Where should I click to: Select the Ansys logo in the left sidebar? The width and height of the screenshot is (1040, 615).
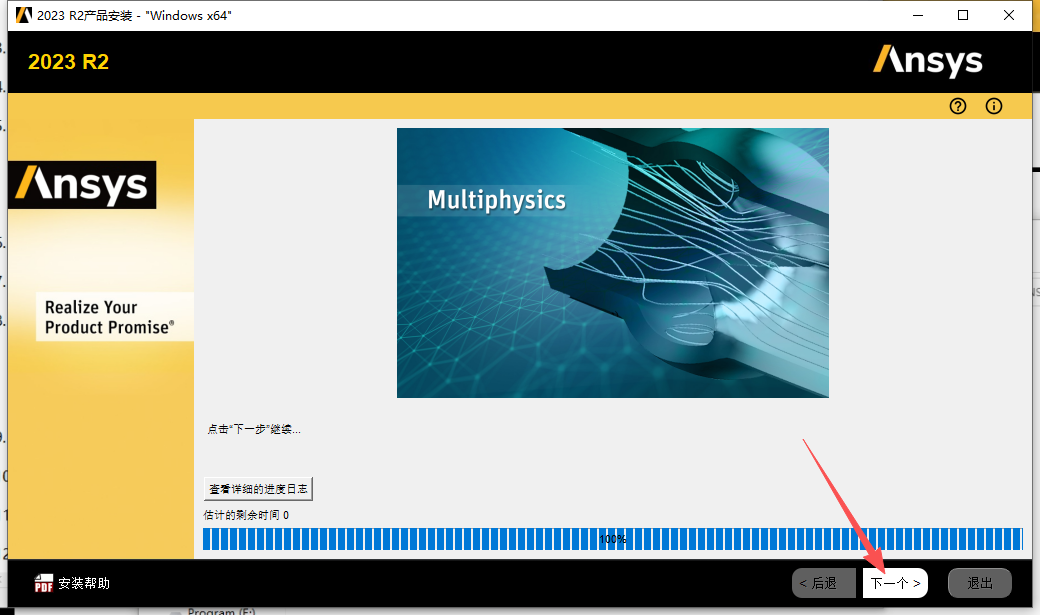81,184
